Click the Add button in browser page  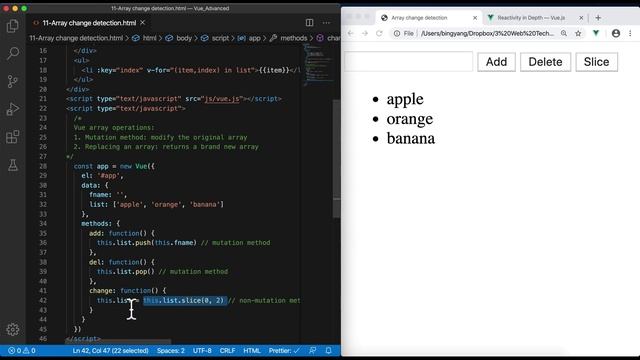click(x=496, y=62)
